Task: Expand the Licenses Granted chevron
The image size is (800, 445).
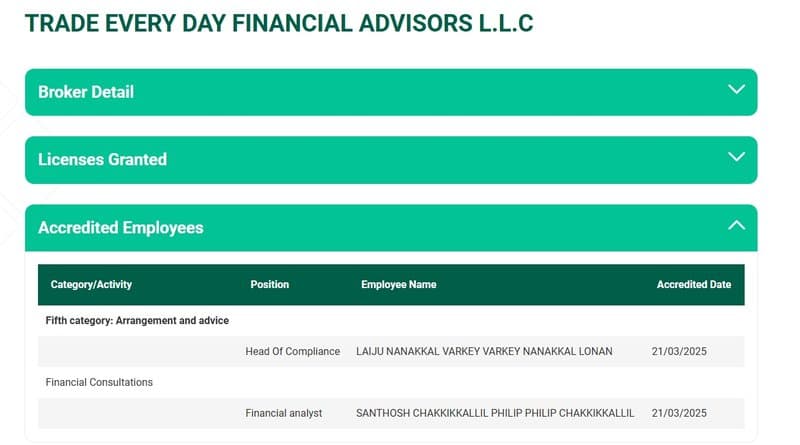Action: tap(736, 157)
